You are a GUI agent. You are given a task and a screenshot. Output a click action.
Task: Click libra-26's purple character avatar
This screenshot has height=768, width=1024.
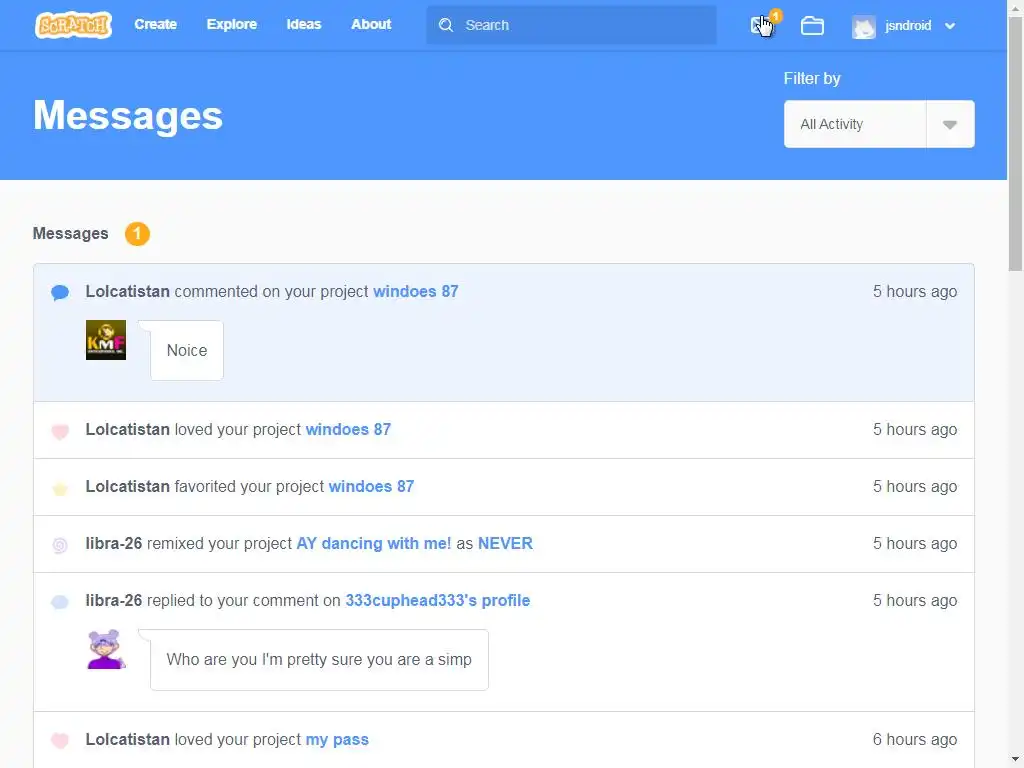click(106, 649)
